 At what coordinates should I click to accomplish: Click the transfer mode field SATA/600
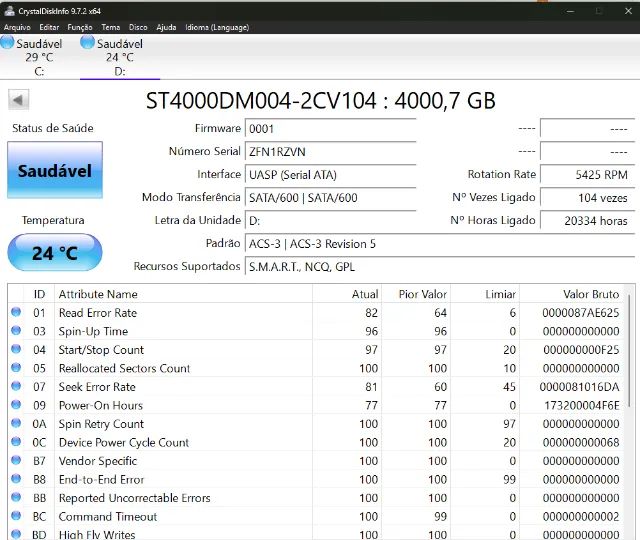coord(330,198)
